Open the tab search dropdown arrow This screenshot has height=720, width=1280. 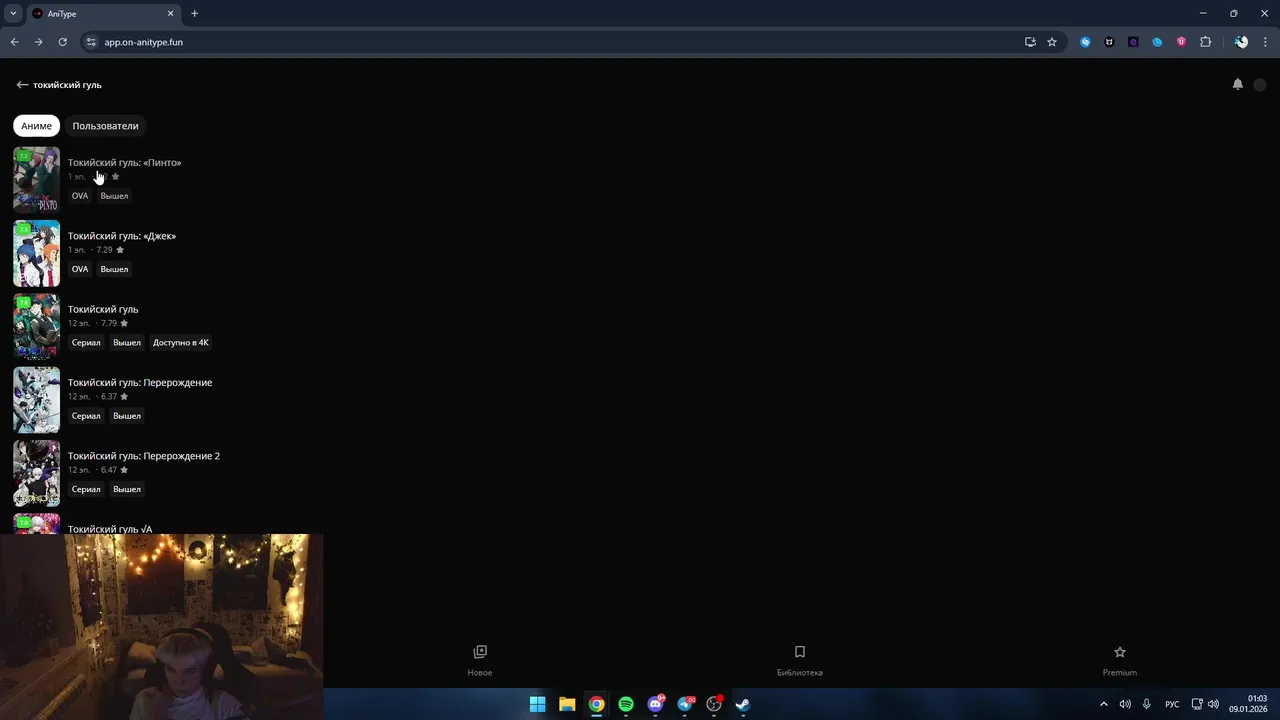tap(13, 14)
